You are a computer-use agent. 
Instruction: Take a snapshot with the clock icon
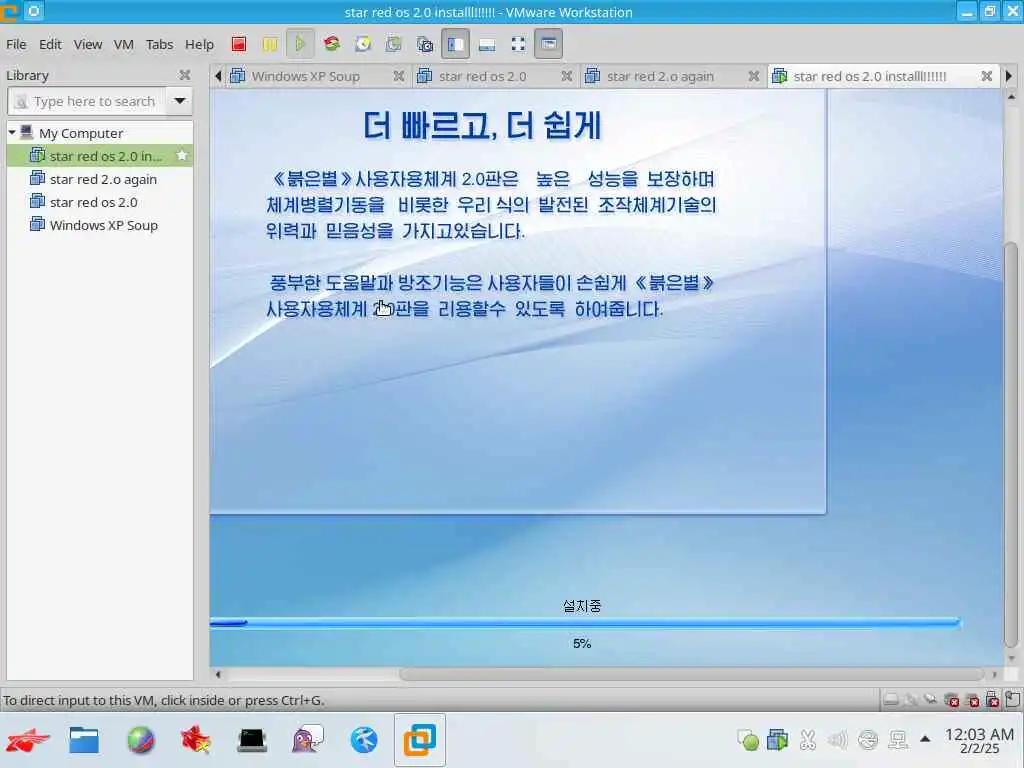point(363,44)
